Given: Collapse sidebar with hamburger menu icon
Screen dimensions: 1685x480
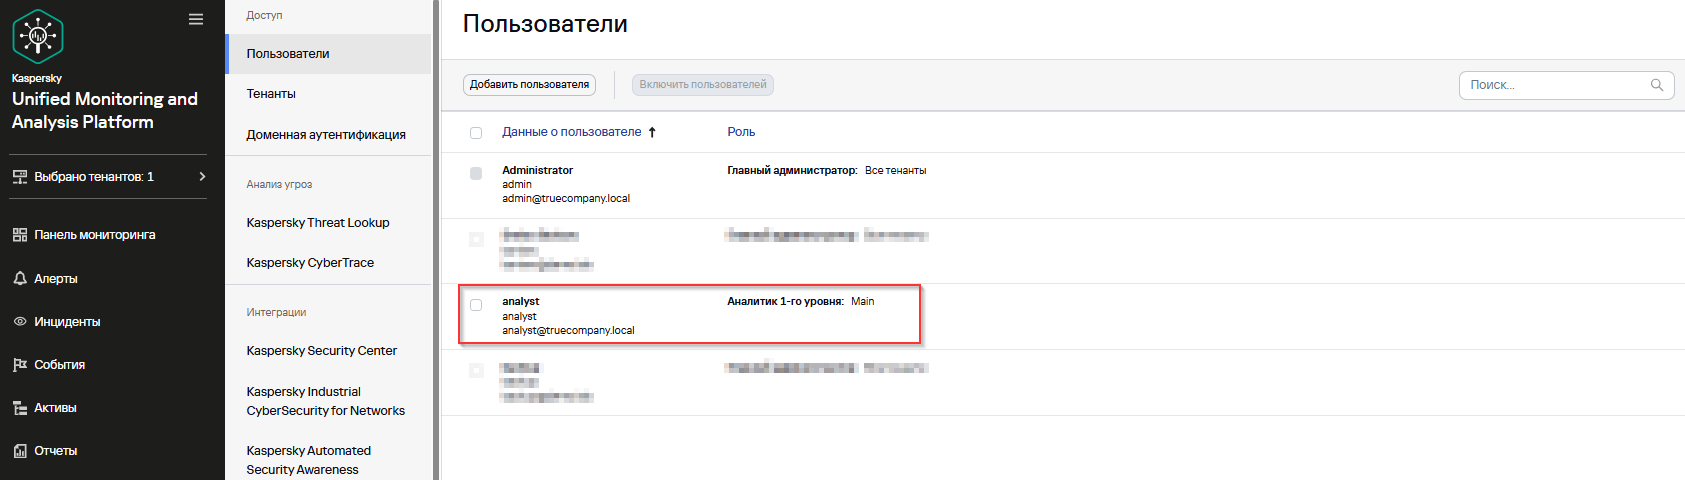Looking at the screenshot, I should click(196, 19).
